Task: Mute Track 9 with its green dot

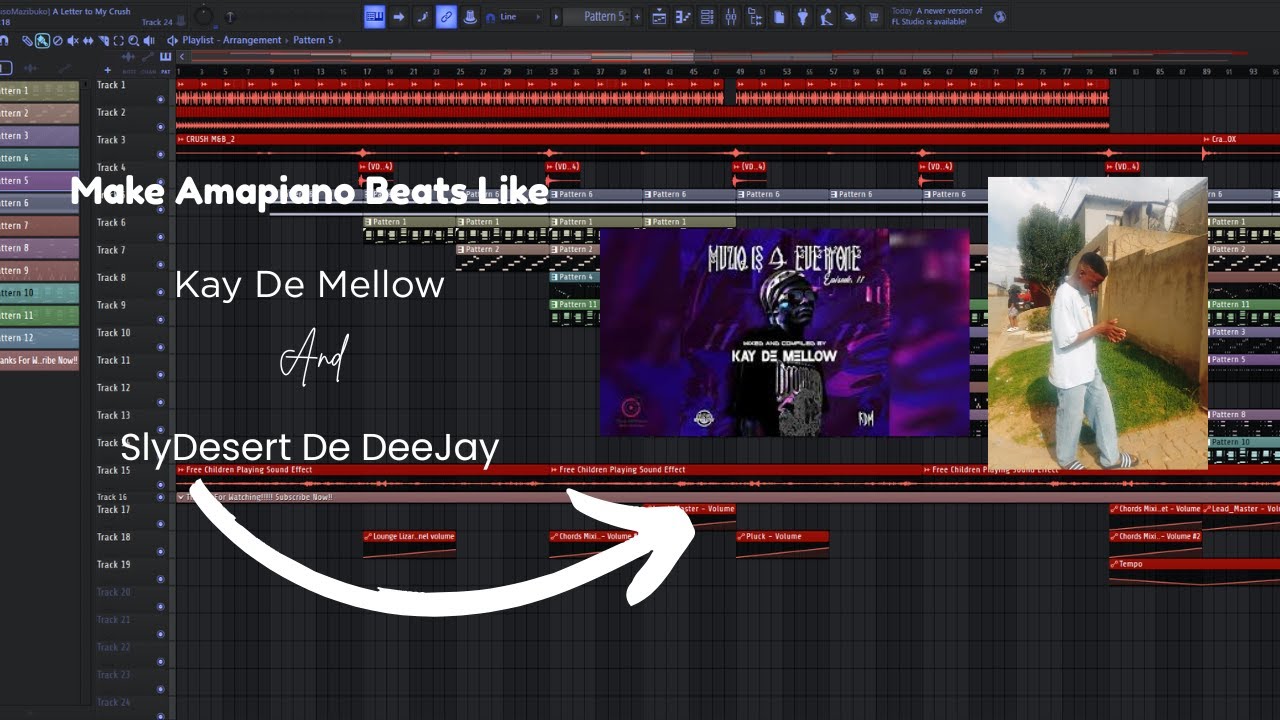Action: click(x=161, y=319)
